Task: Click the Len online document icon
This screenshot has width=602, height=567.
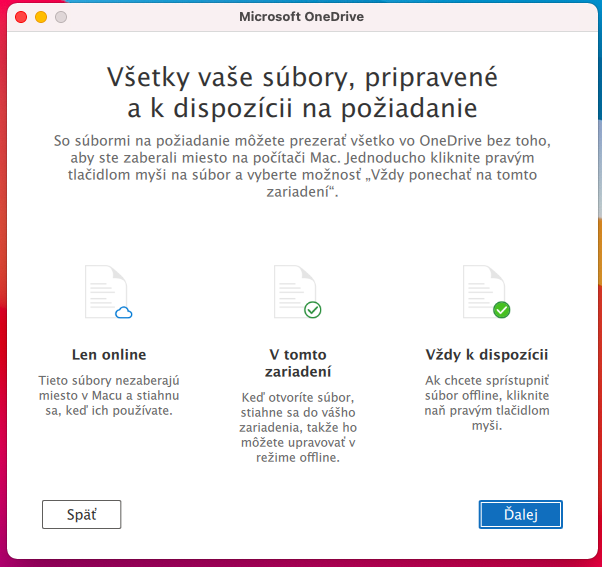Action: pos(105,290)
